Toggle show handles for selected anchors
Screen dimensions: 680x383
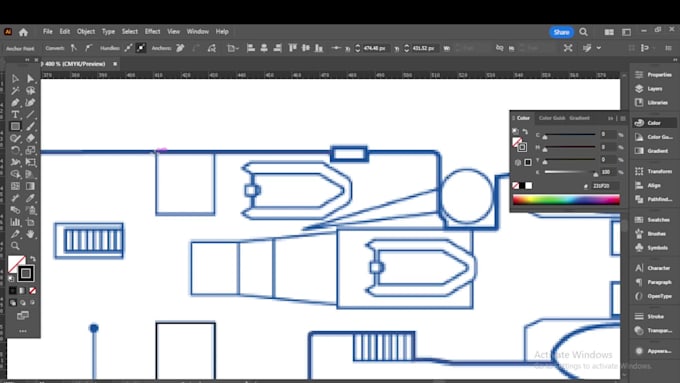click(x=128, y=48)
